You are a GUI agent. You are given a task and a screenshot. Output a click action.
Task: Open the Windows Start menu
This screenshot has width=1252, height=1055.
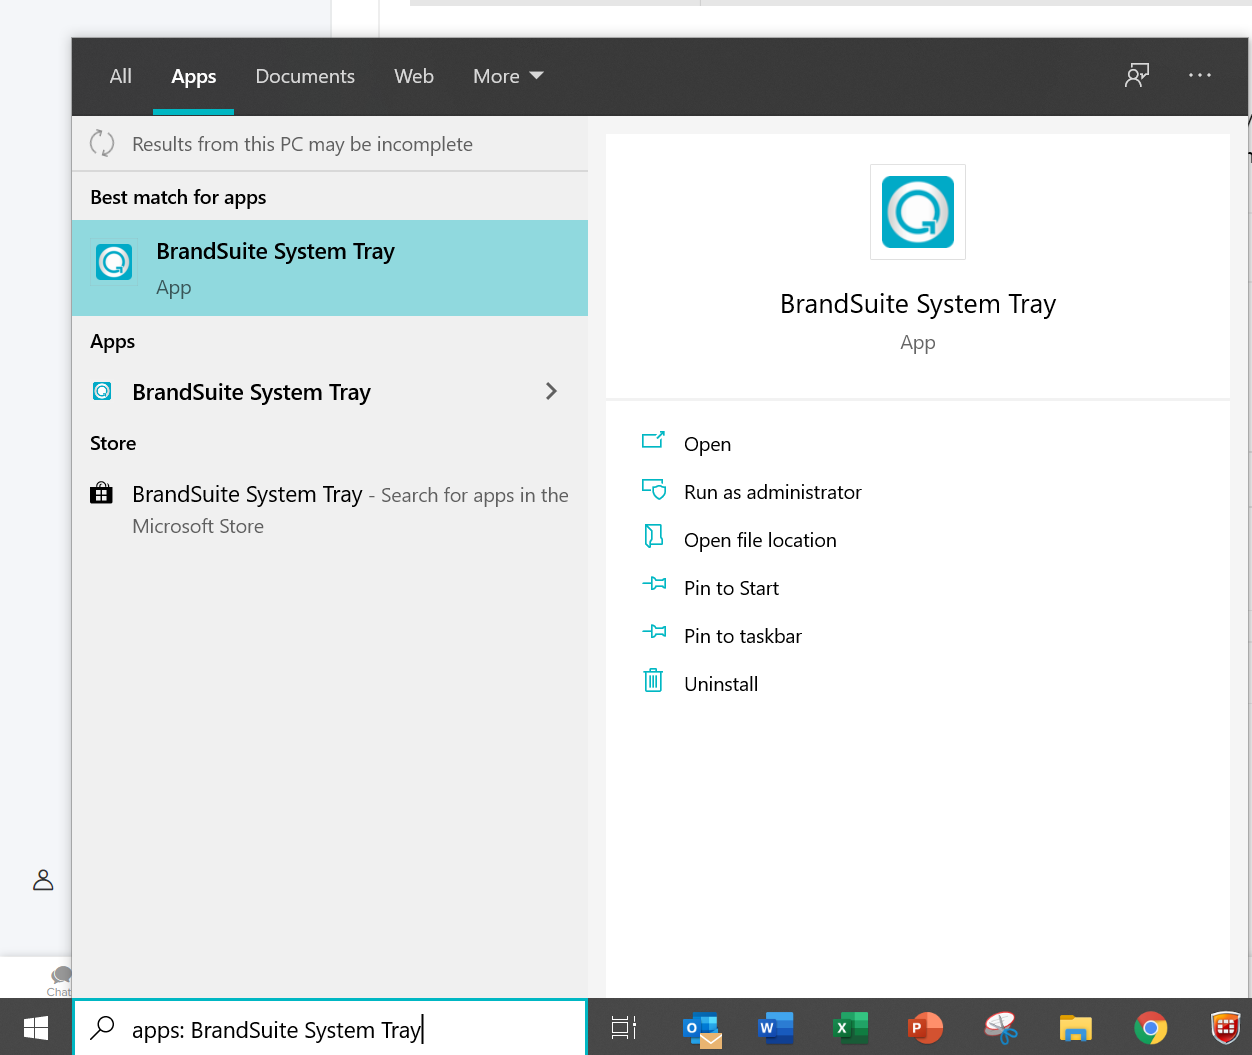(36, 1028)
